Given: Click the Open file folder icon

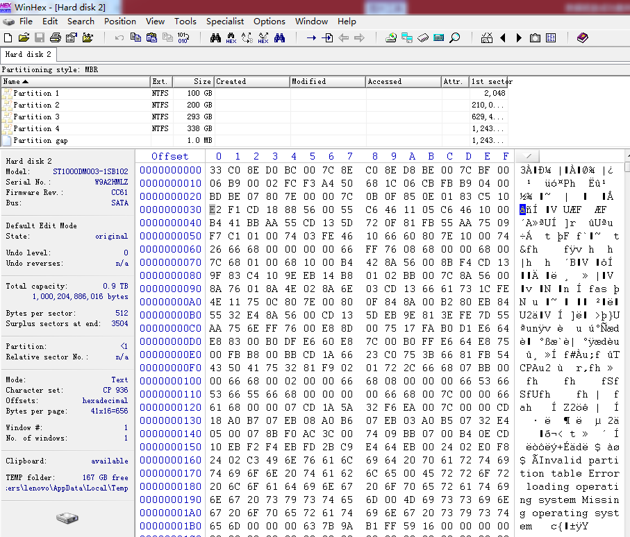Looking at the screenshot, I should pos(26,38).
